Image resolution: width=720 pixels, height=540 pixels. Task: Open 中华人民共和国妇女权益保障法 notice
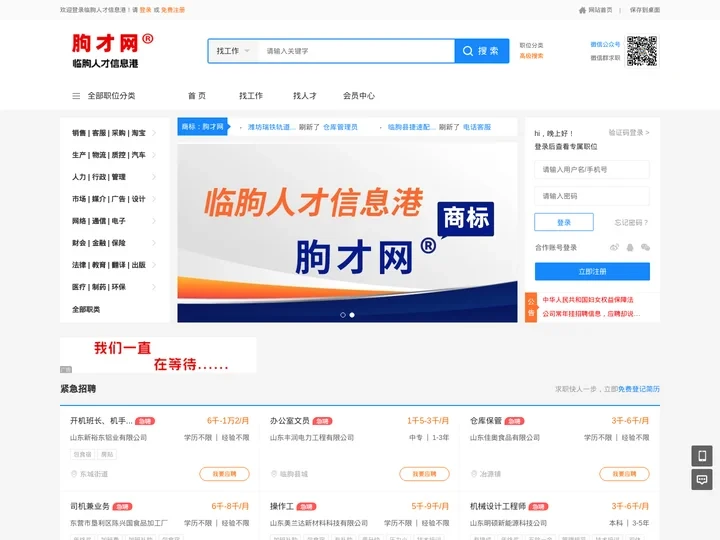[x=588, y=300]
